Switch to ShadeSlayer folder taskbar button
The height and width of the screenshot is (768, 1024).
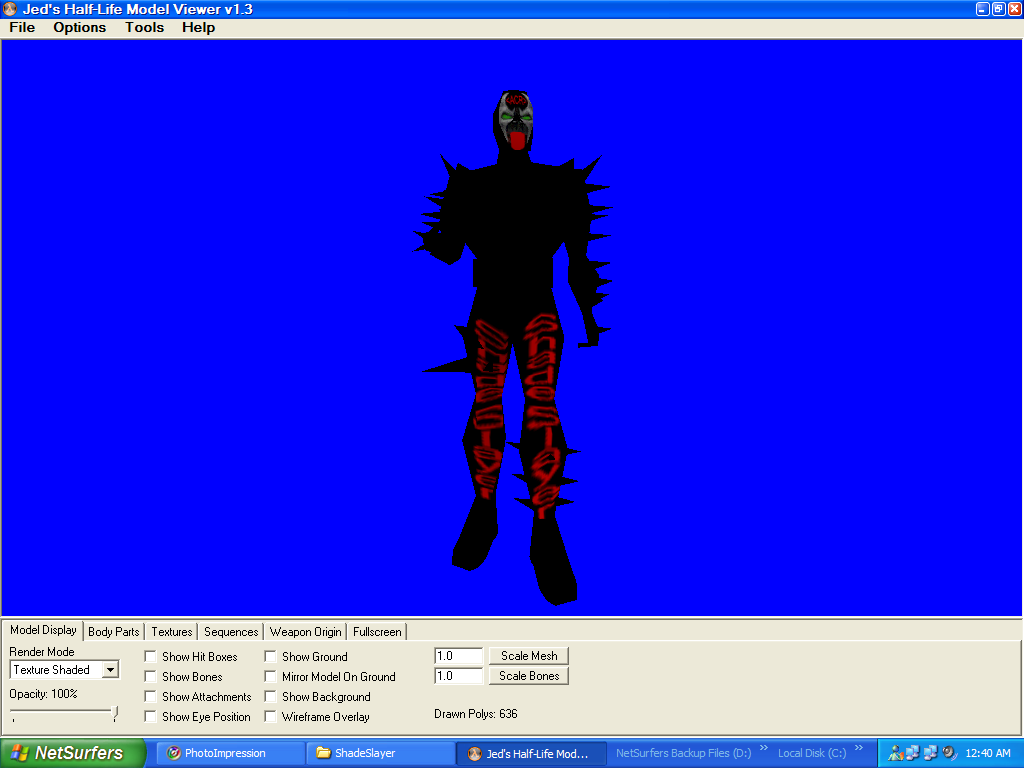click(x=381, y=753)
